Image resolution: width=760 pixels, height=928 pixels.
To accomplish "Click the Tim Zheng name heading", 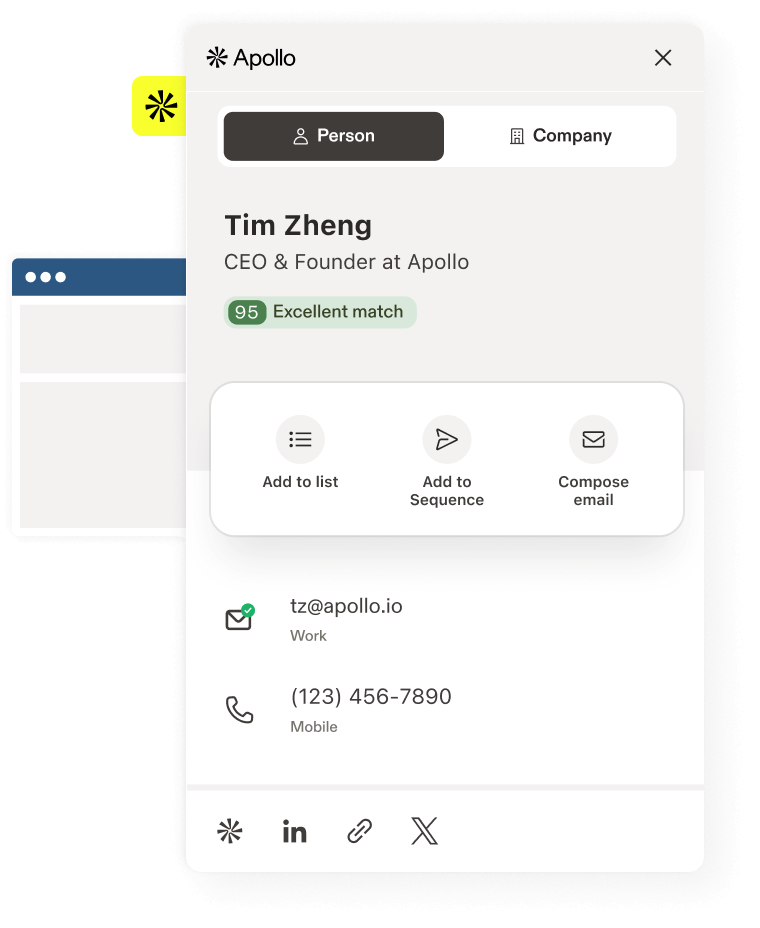I will (x=298, y=225).
